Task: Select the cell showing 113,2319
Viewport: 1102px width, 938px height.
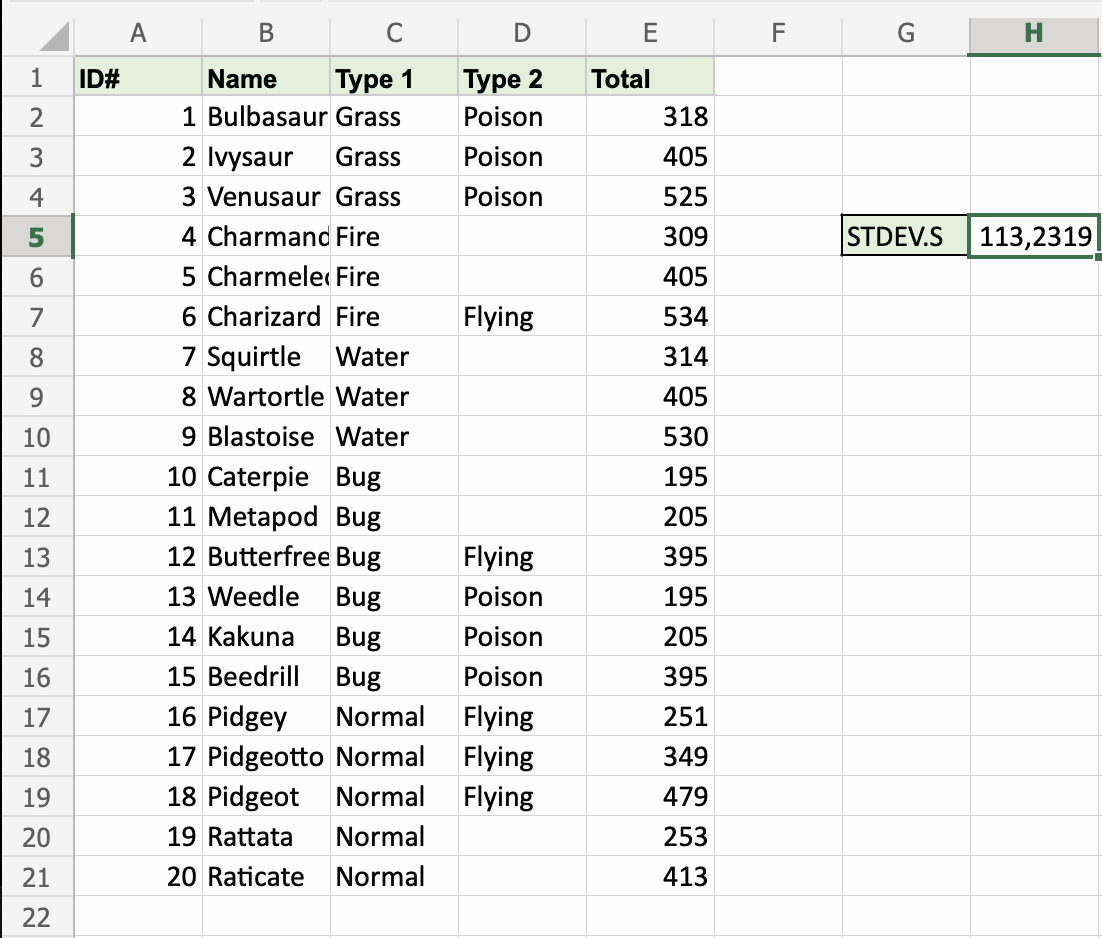Action: 1036,237
